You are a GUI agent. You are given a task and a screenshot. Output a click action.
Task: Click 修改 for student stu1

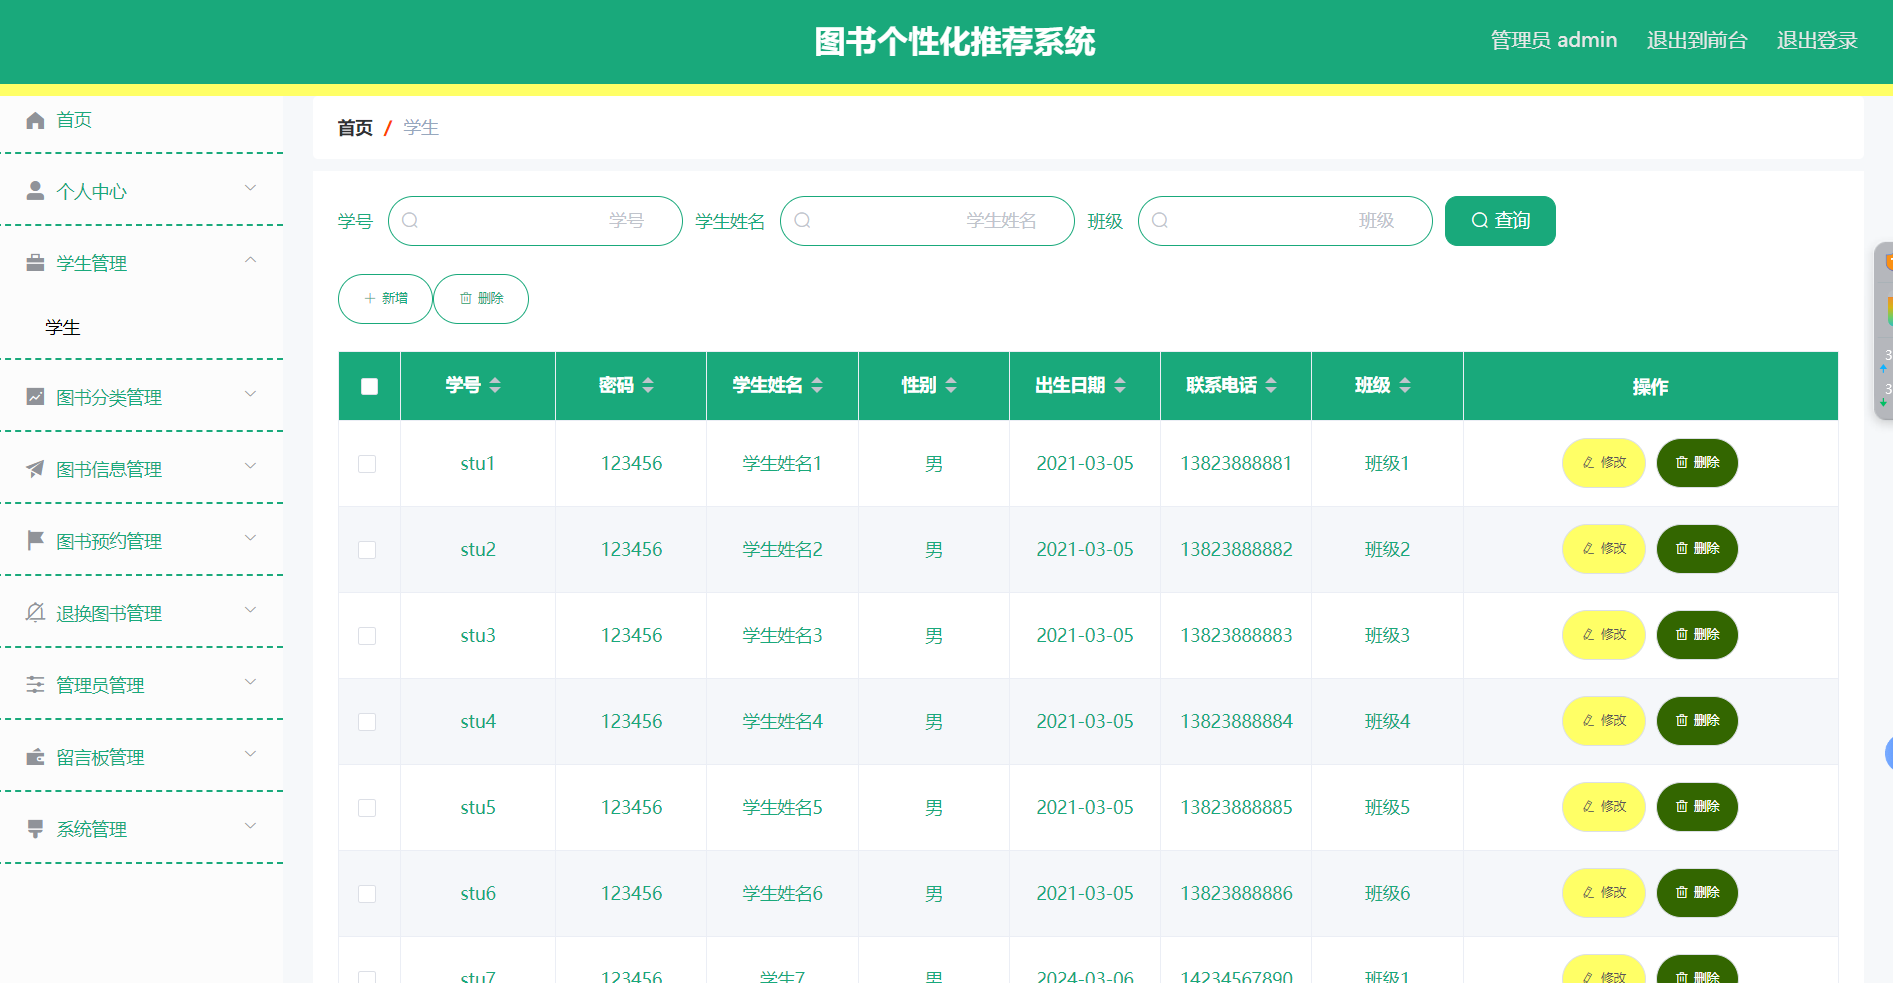1604,463
